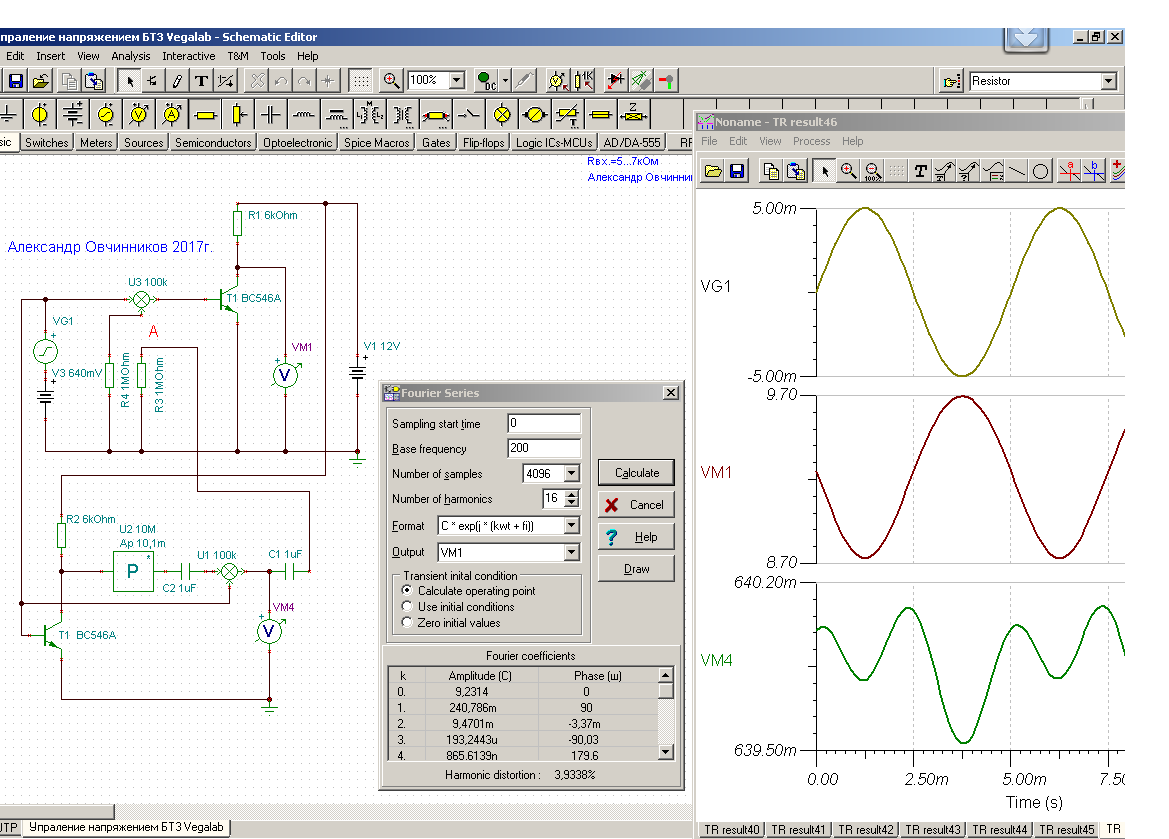
Task: Choose the 'Use initial conditions' option
Action: [x=407, y=607]
